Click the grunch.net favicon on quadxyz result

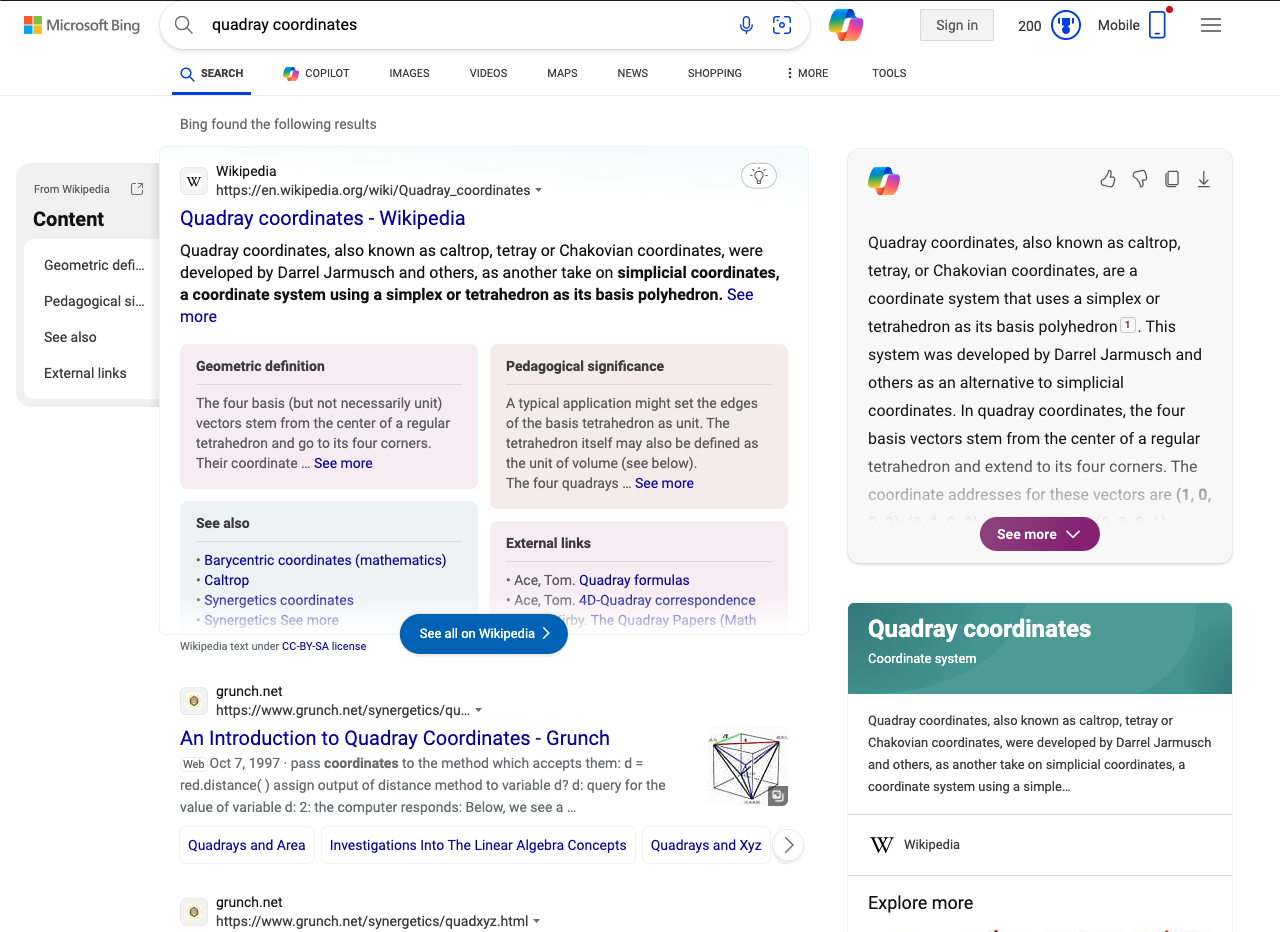[194, 912]
